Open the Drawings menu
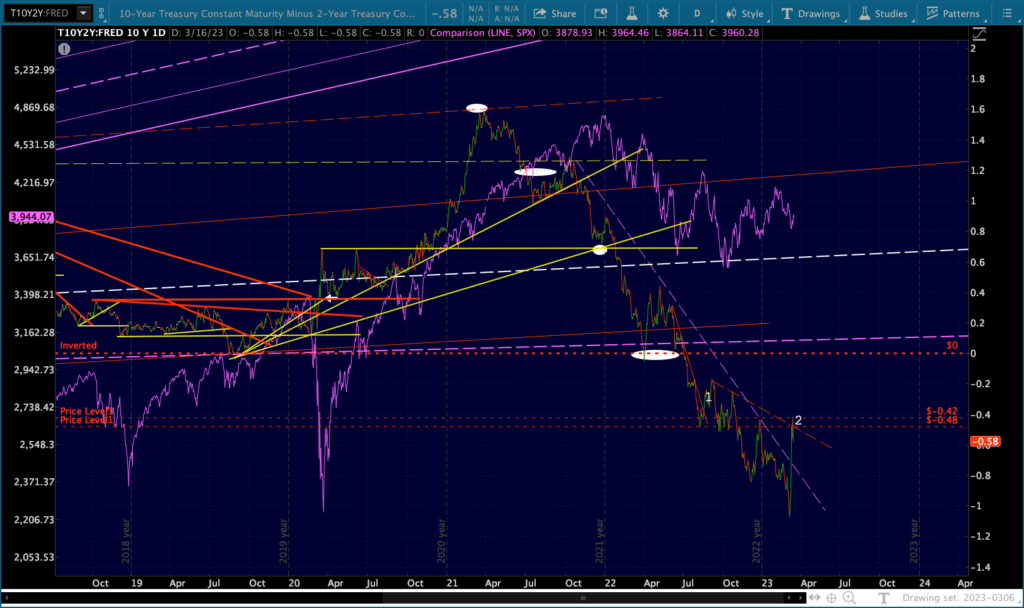Viewport: 1024px width, 608px height. (810, 13)
